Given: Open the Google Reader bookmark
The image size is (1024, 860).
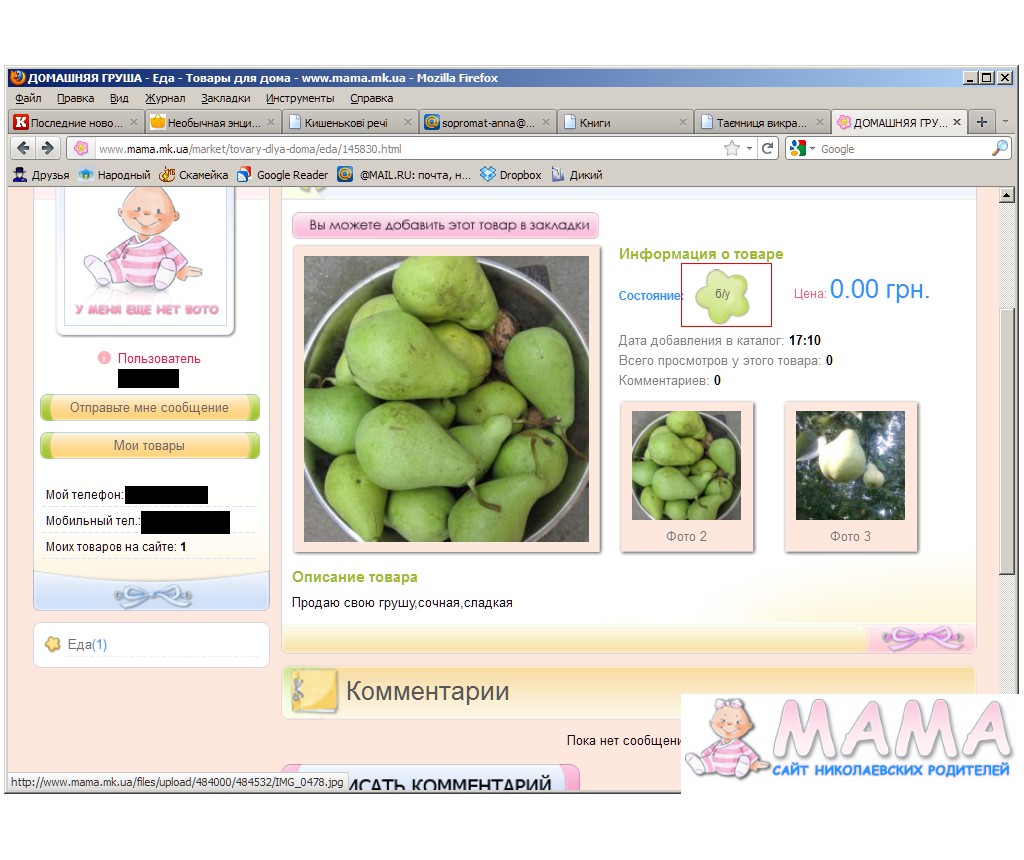Looking at the screenshot, I should pyautogui.click(x=283, y=175).
